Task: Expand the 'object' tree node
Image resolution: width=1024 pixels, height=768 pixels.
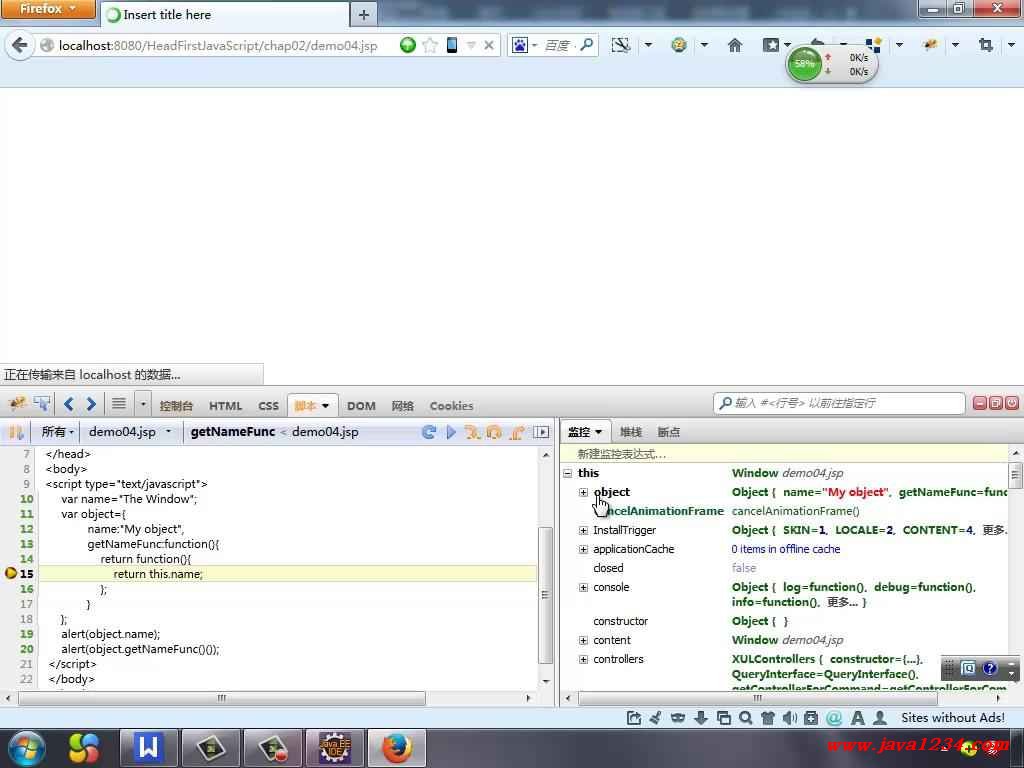Action: tap(583, 492)
